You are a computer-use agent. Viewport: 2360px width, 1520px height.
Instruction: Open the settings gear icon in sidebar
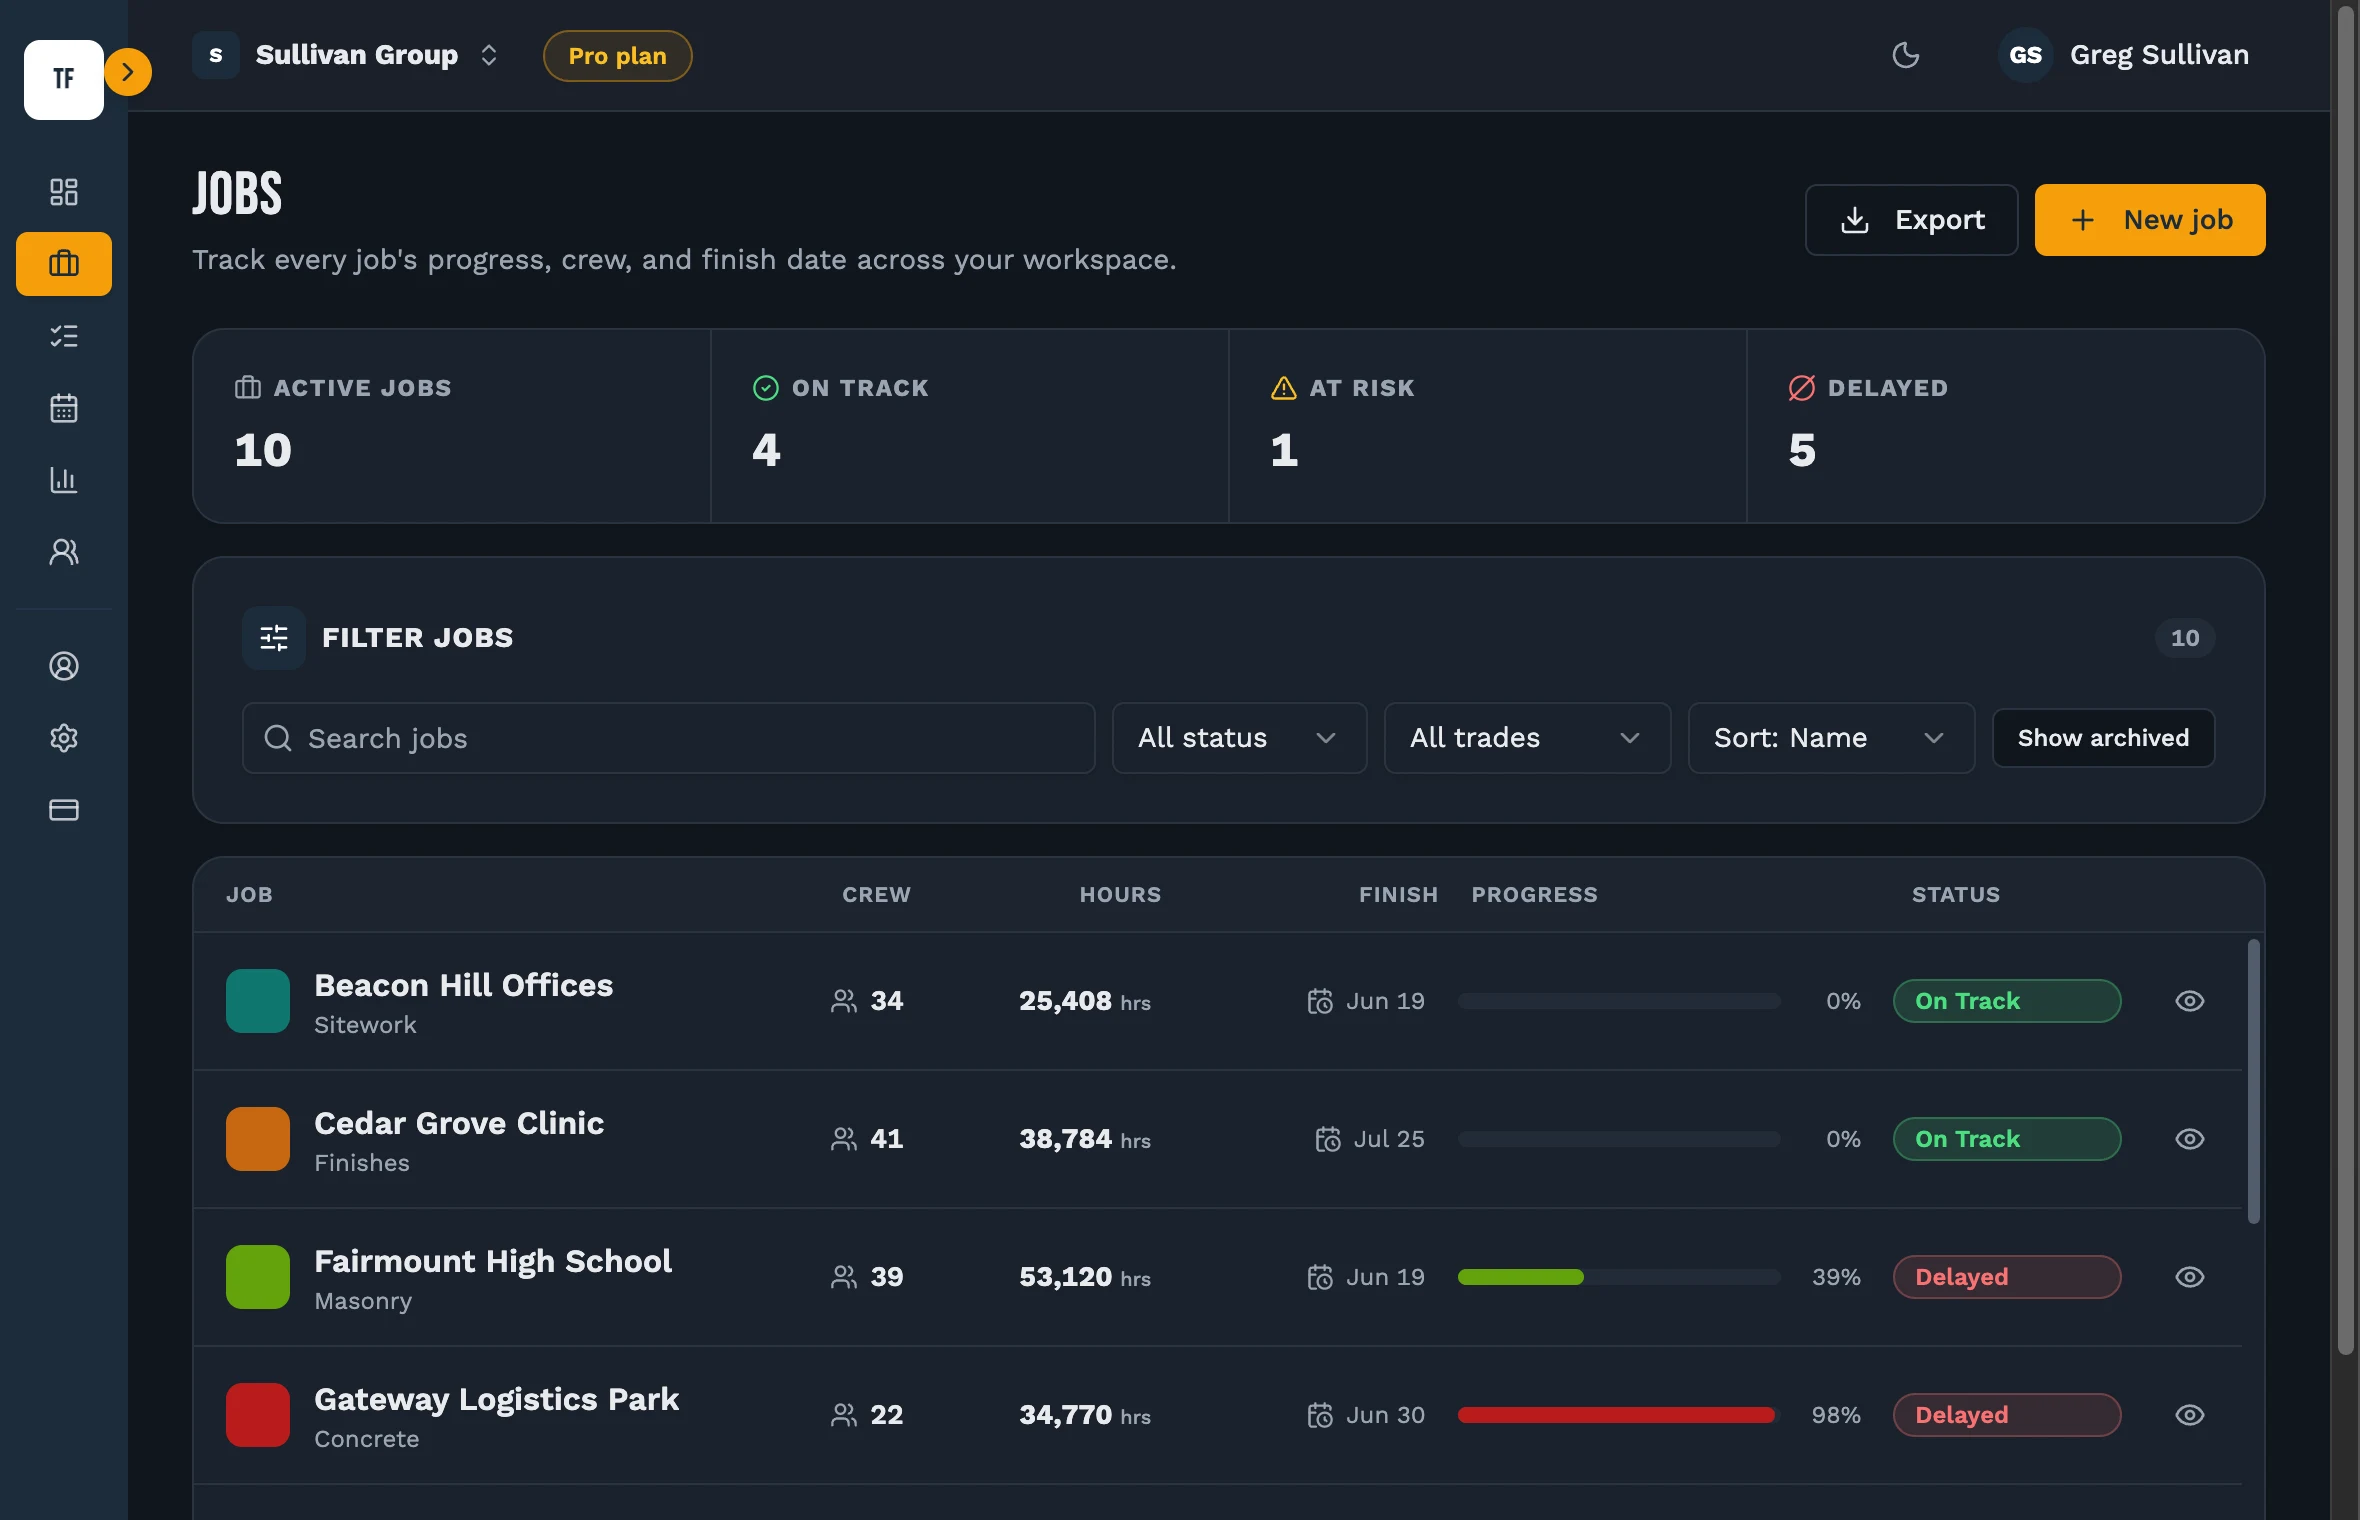64,738
